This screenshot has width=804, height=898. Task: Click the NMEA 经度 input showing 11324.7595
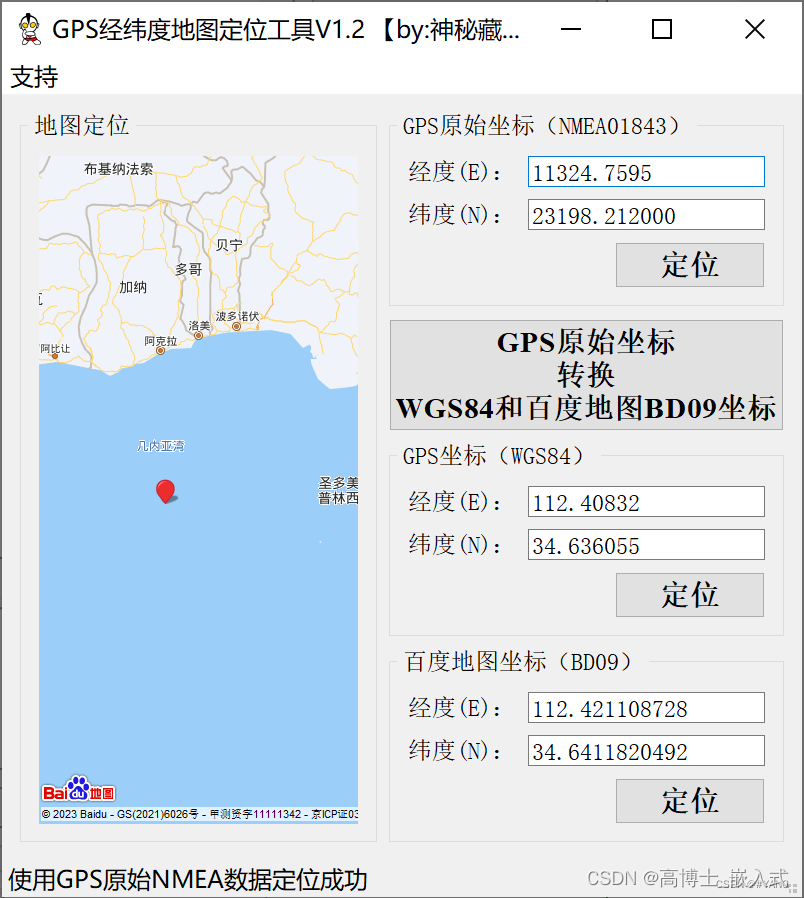pos(645,171)
